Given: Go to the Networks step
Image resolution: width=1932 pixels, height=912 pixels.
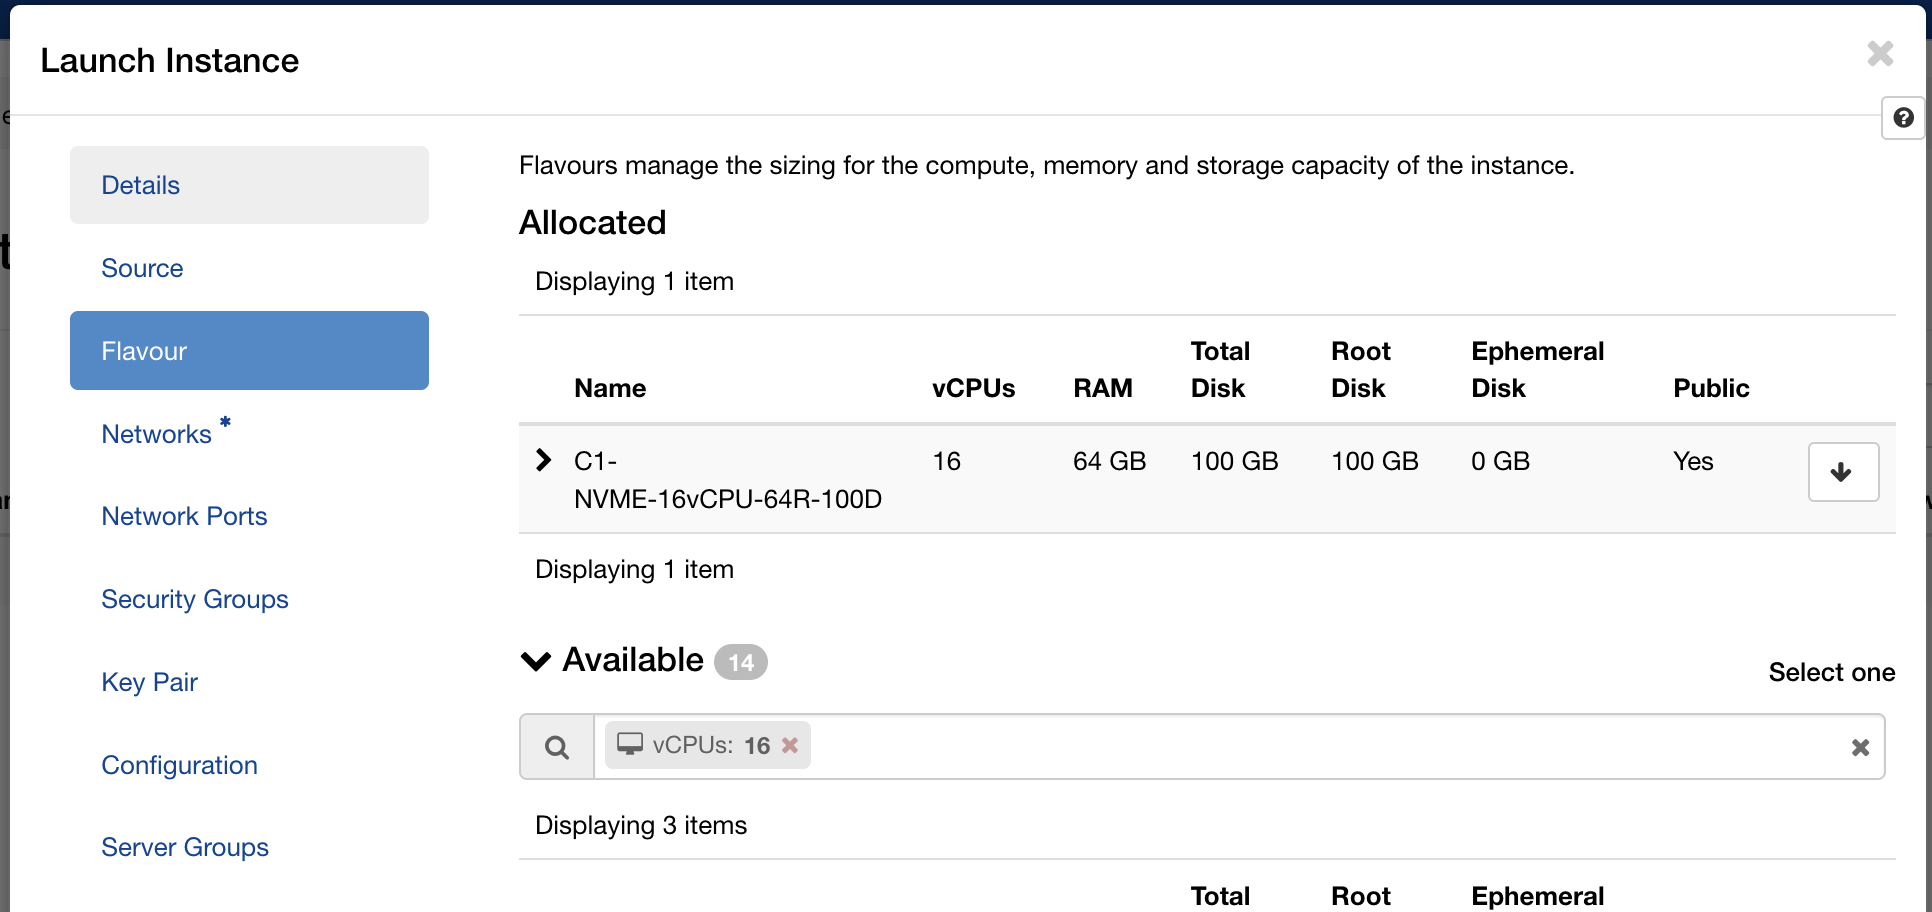Looking at the screenshot, I should click(249, 434).
